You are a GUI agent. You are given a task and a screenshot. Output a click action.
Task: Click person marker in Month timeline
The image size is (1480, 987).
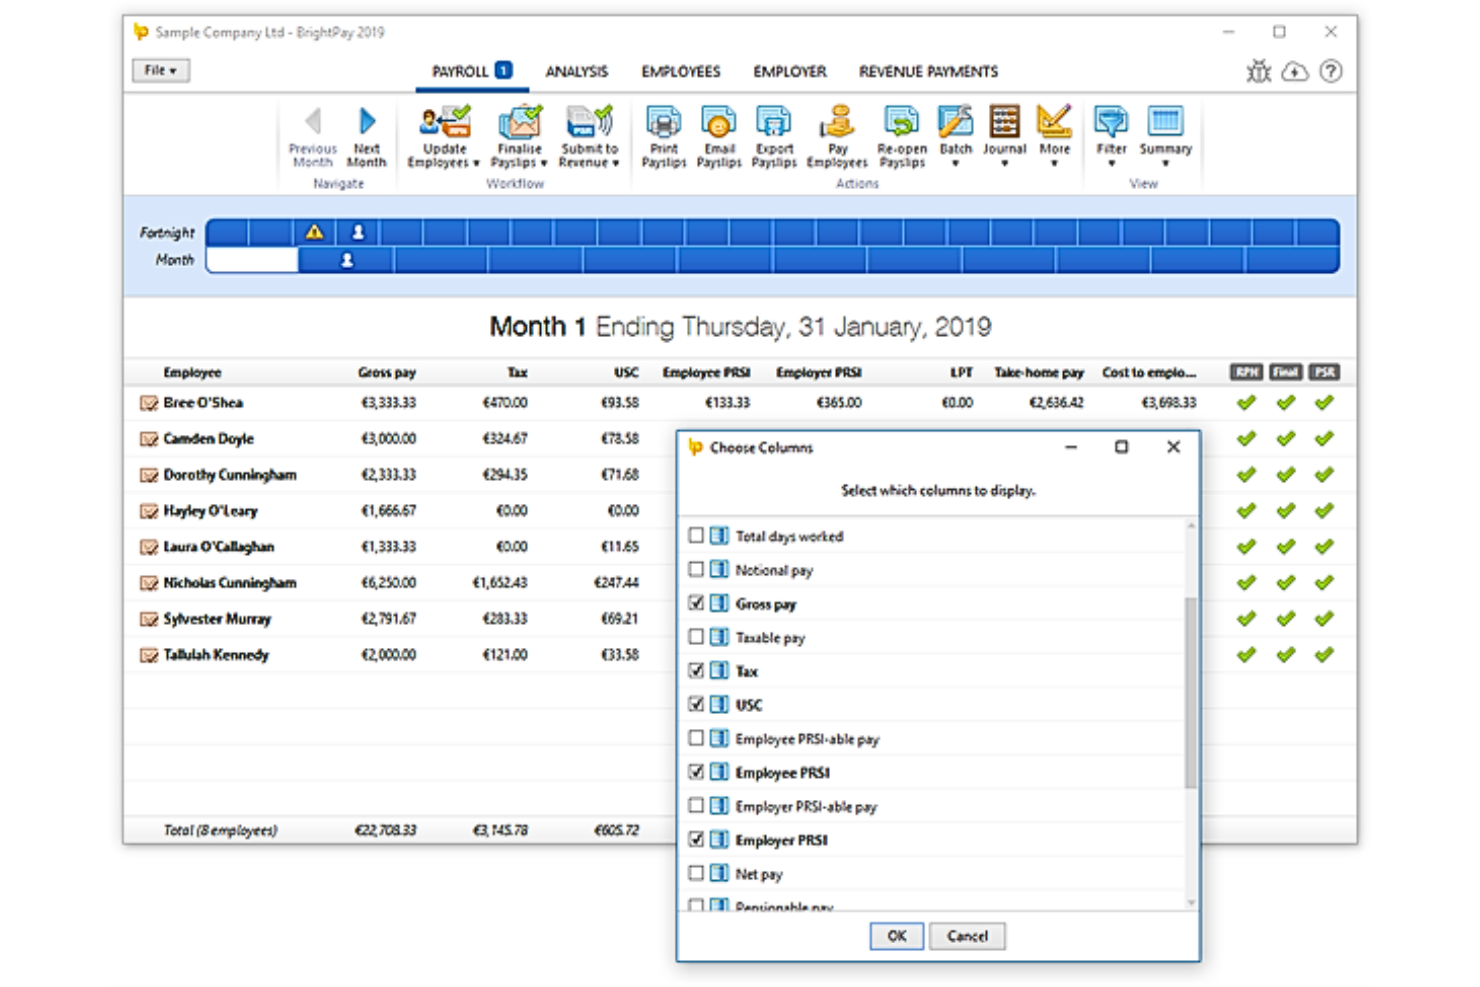347,260
